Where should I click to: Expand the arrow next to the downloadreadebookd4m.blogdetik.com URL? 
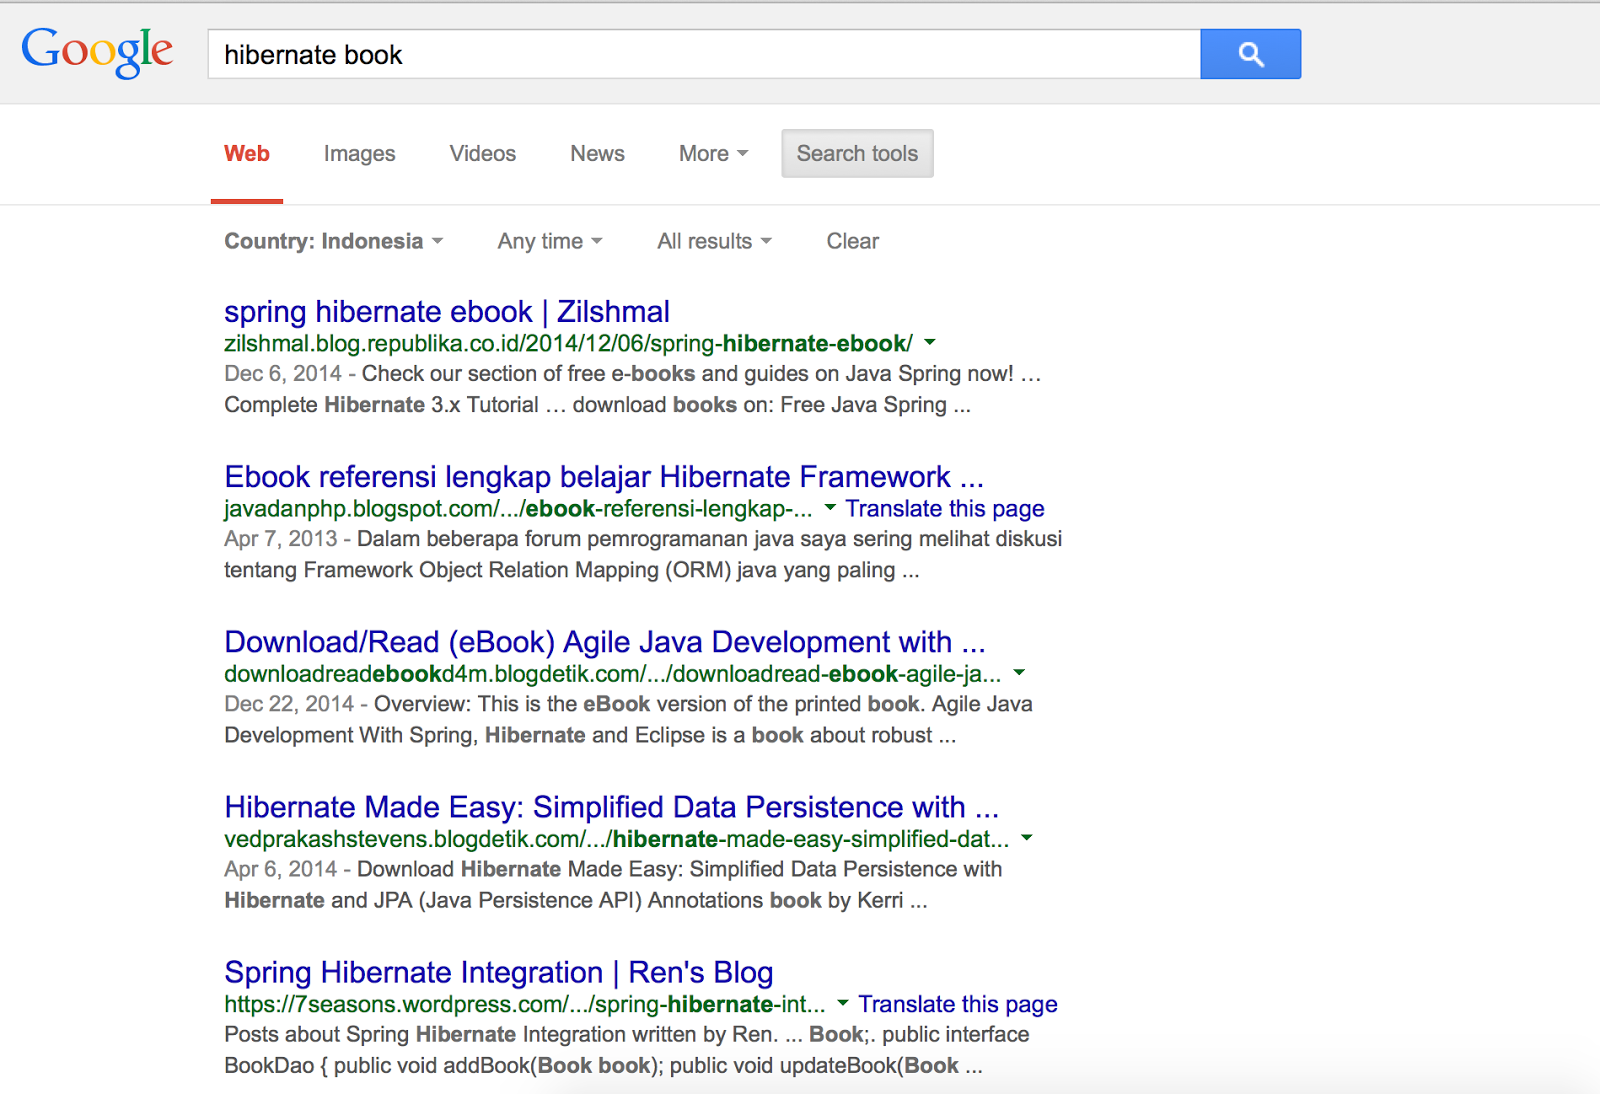click(x=1019, y=673)
